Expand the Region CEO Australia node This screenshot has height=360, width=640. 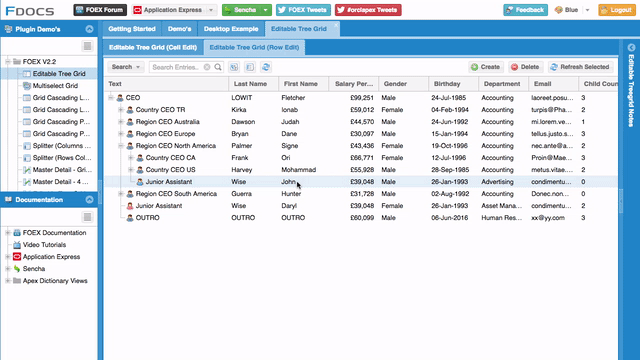coord(121,122)
